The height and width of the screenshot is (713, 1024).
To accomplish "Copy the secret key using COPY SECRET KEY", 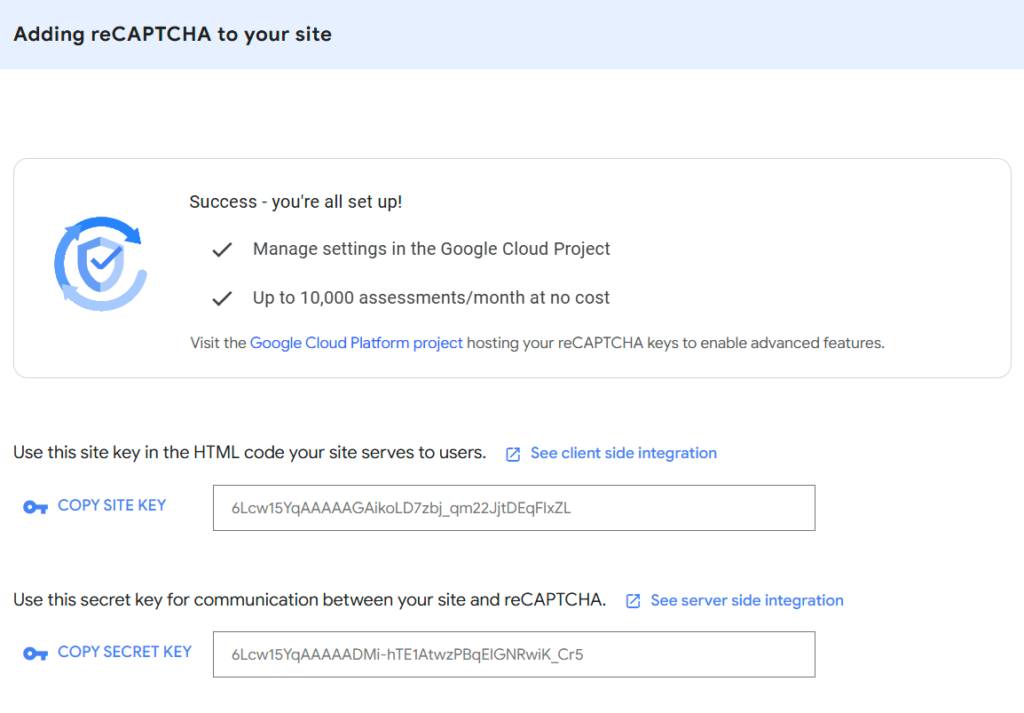I will coord(125,652).
